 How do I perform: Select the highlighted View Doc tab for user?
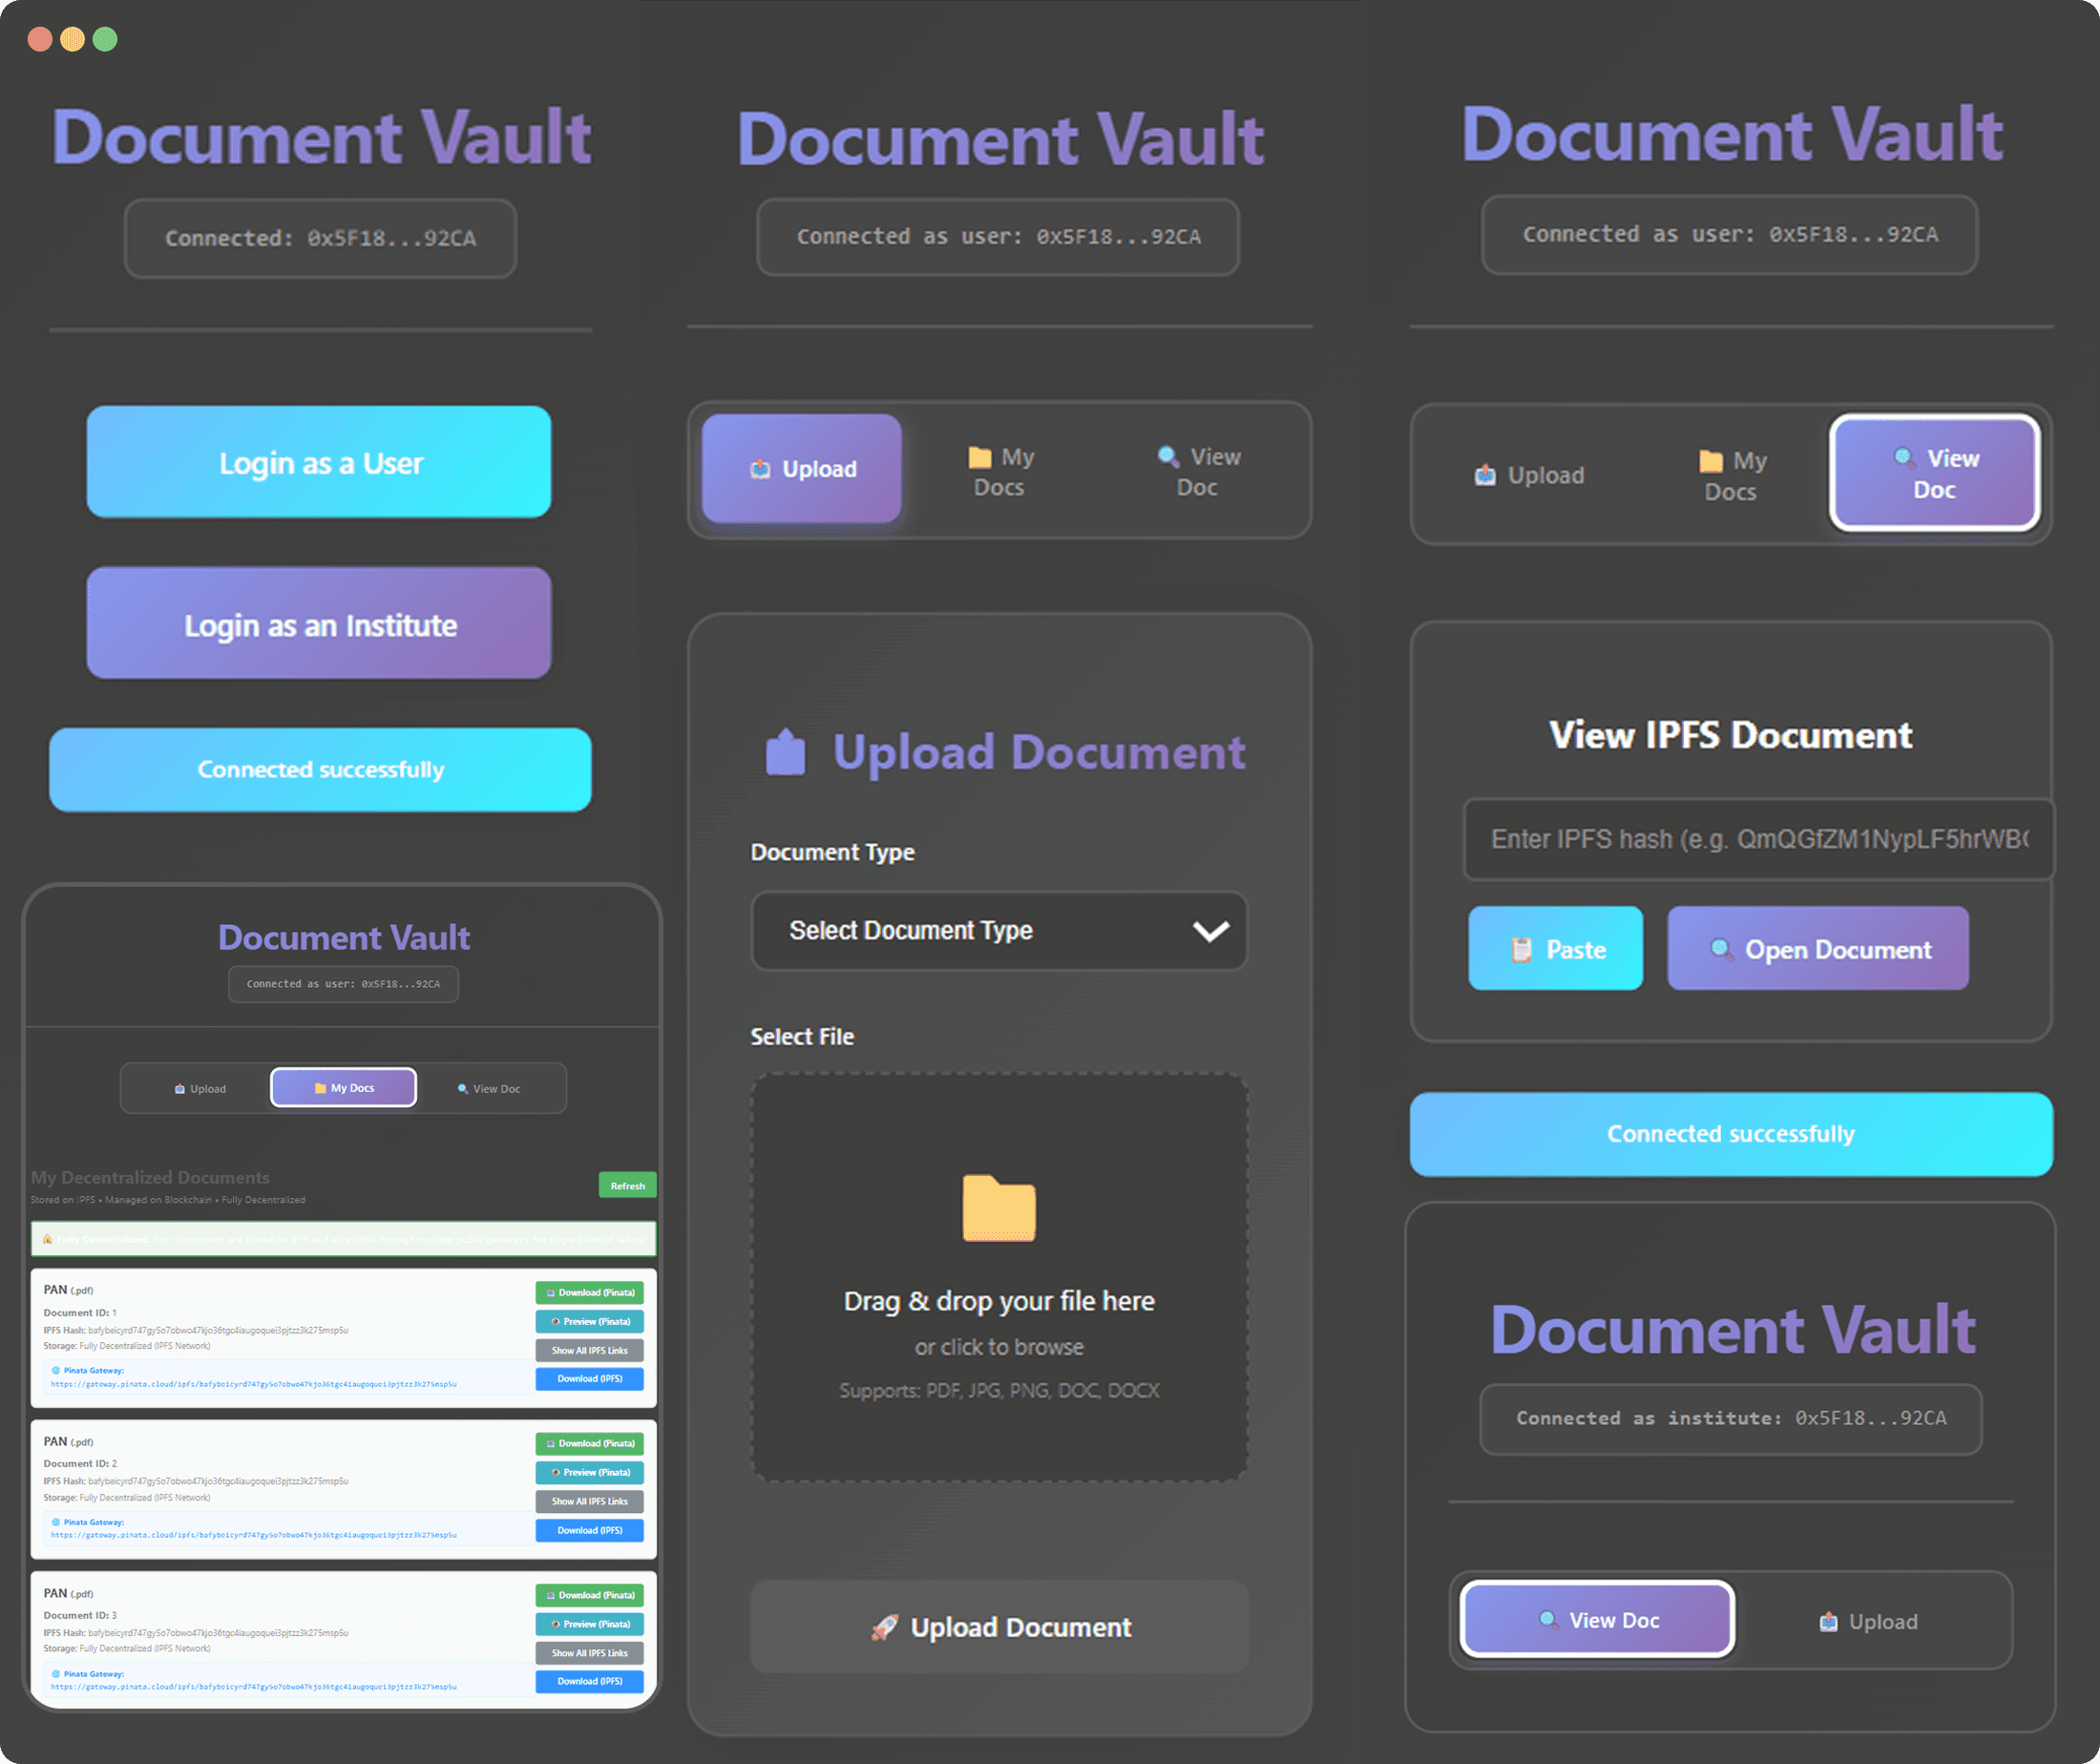1934,473
